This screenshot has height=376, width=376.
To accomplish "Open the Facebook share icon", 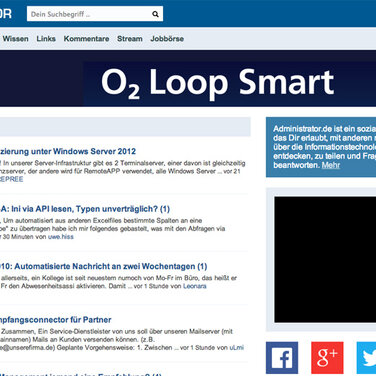I will point(282,358).
